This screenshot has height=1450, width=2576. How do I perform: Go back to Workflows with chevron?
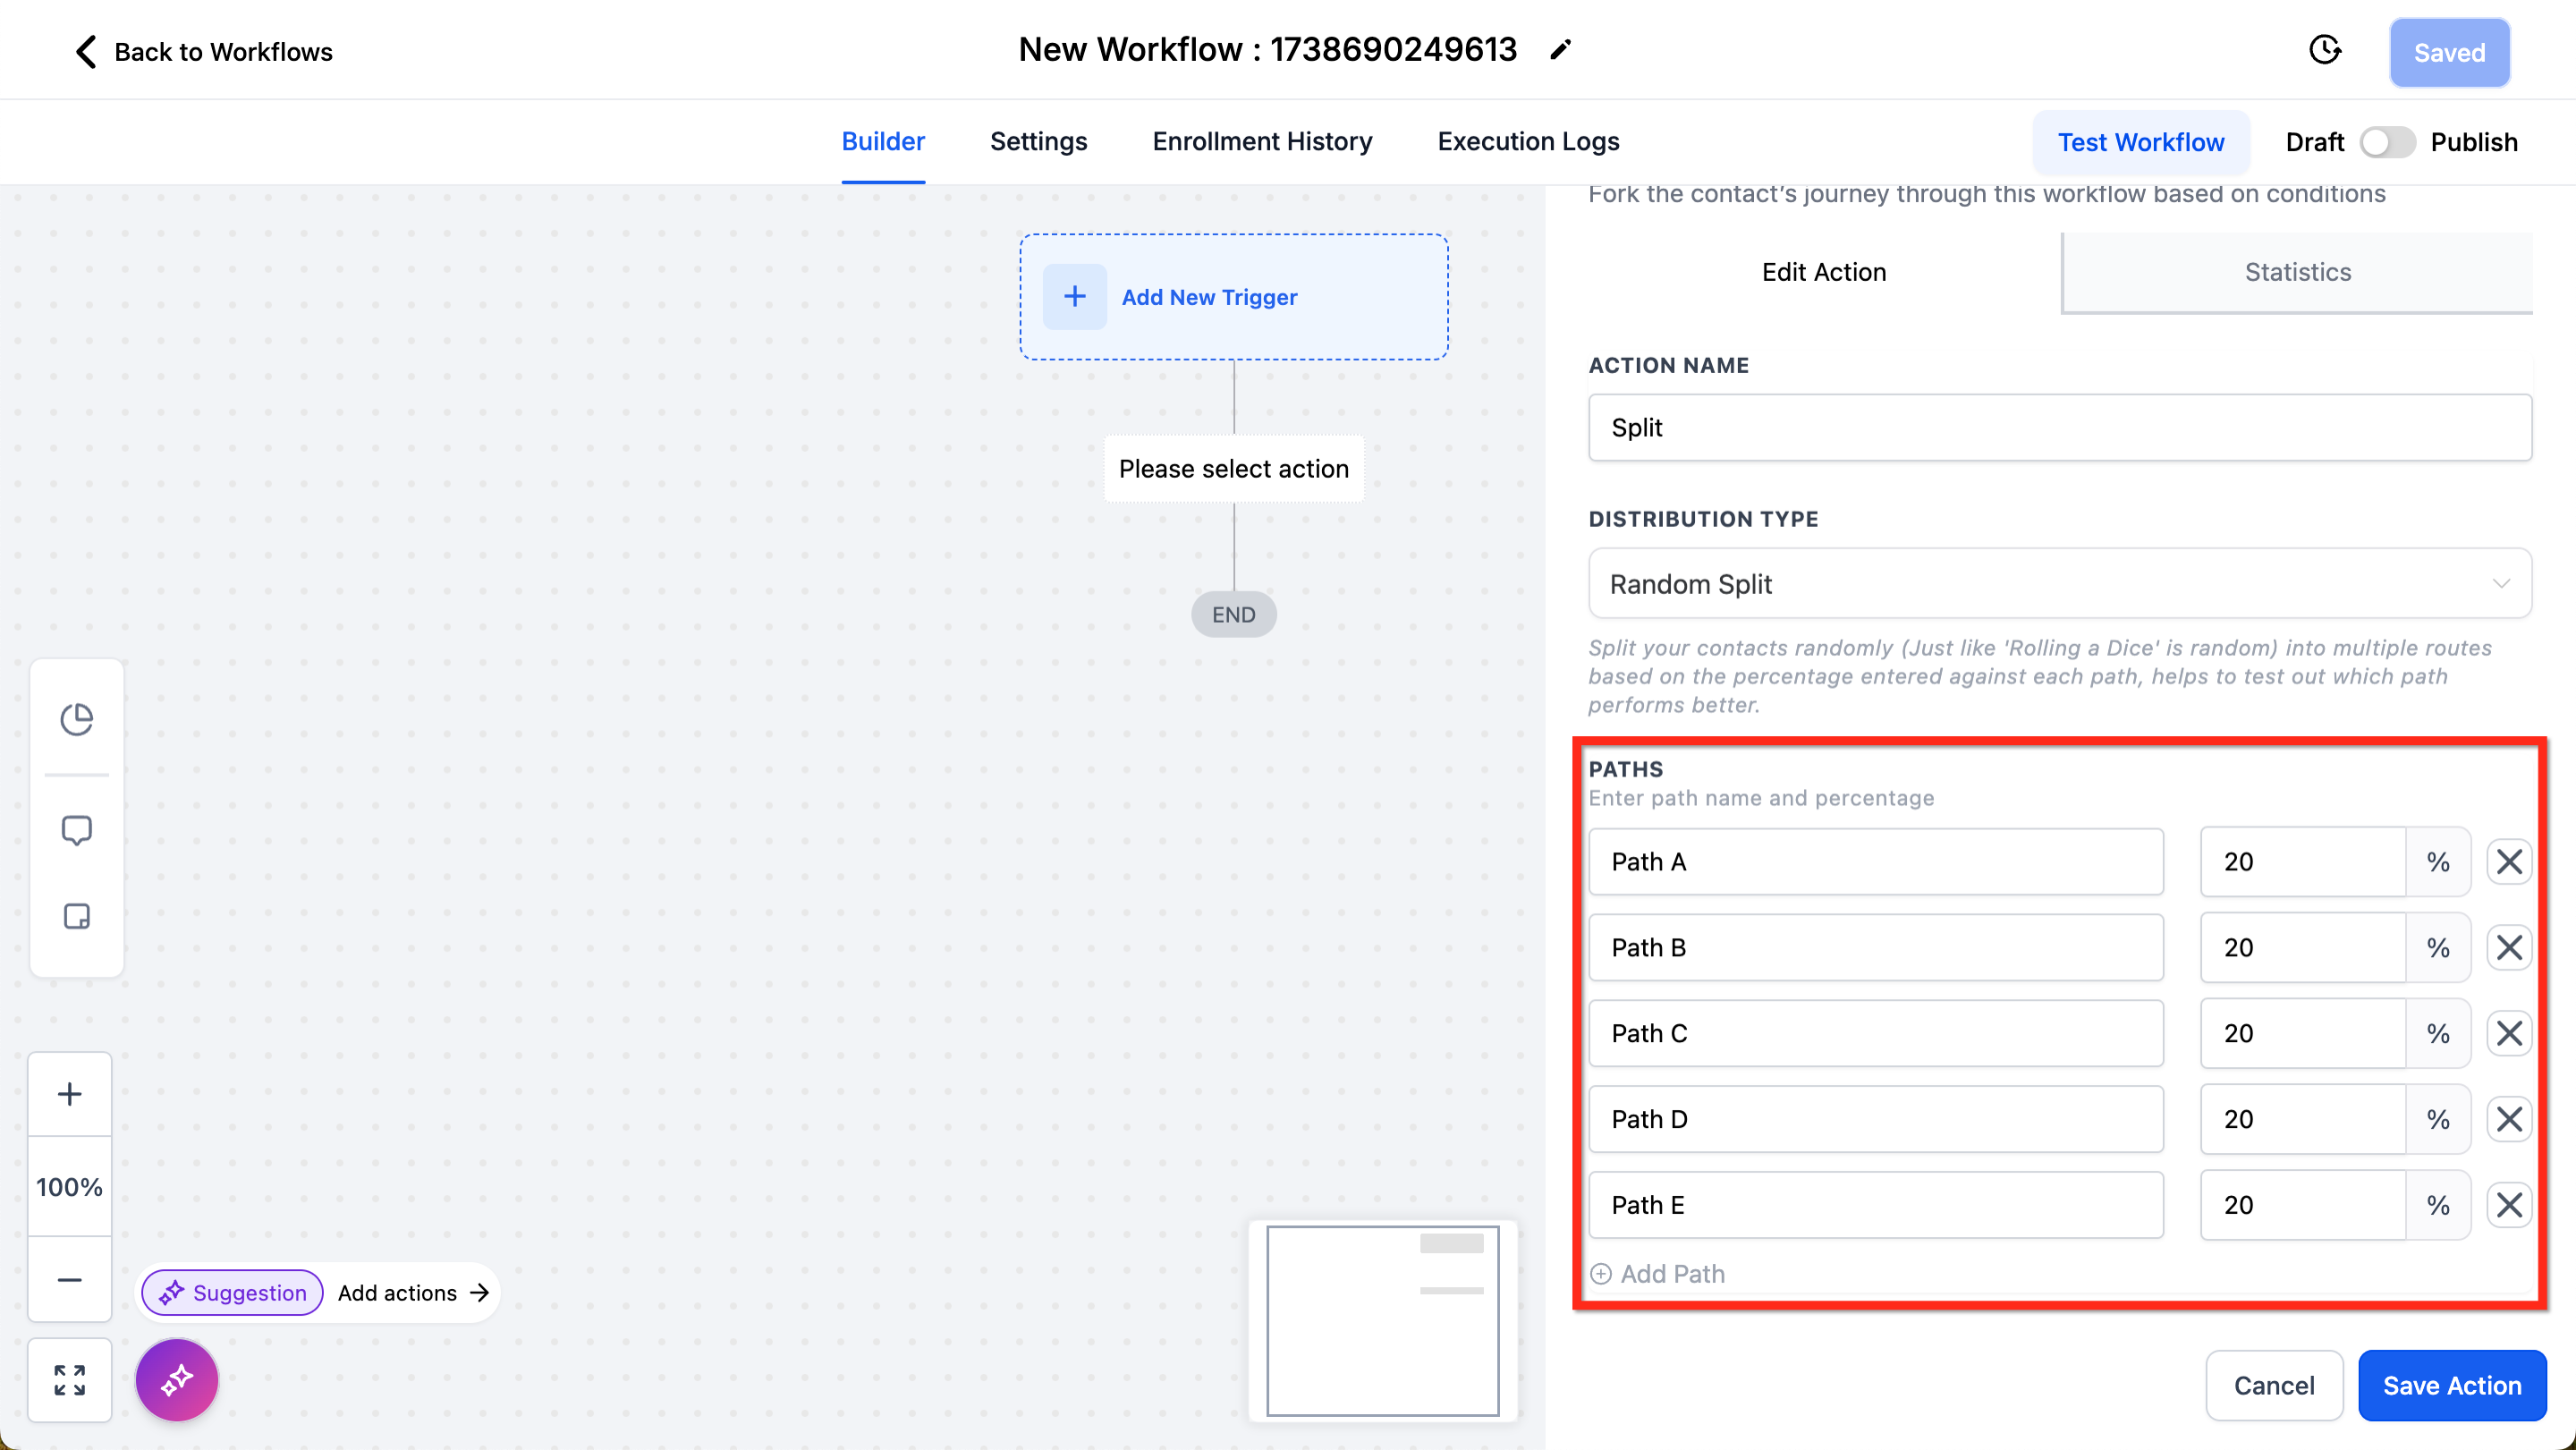coord(86,52)
